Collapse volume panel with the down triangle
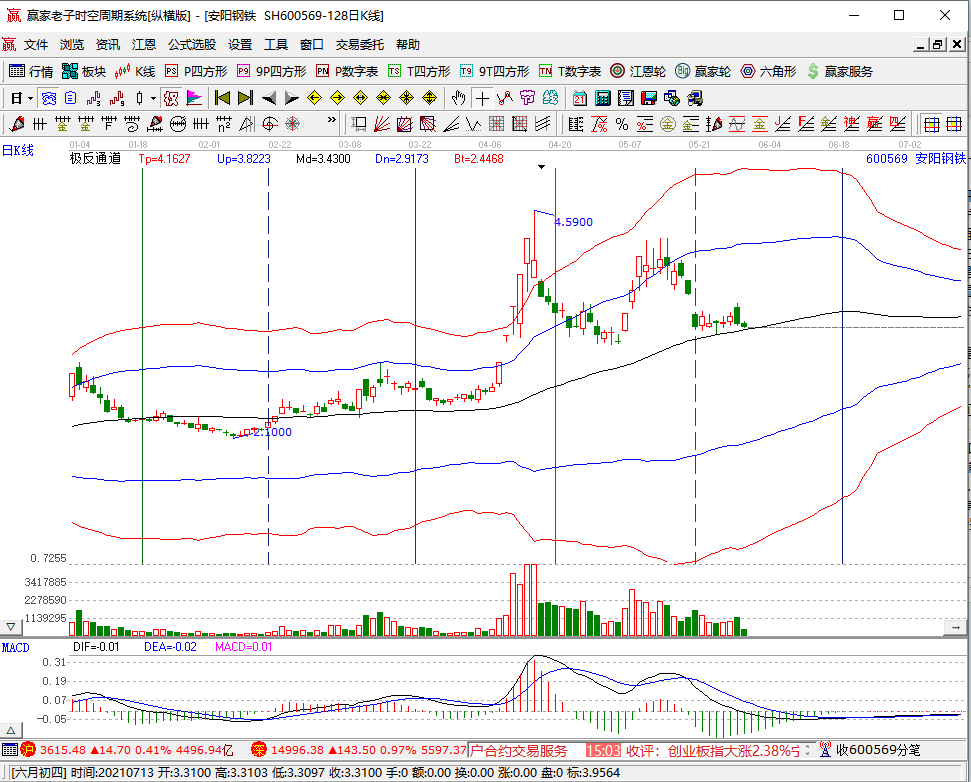This screenshot has width=971, height=782. coord(11,627)
